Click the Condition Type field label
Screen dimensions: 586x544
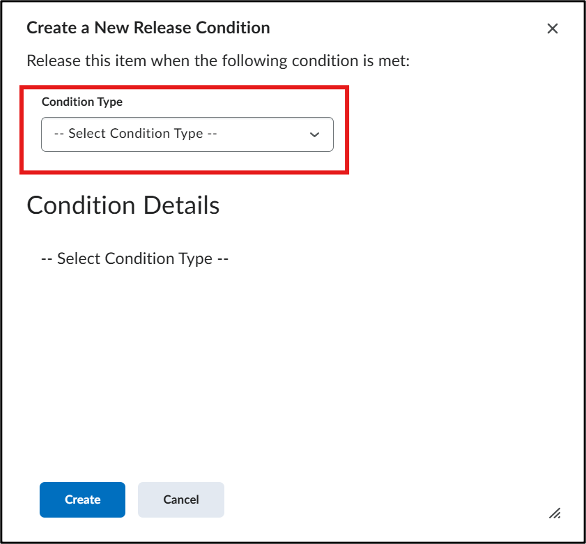pyautogui.click(x=82, y=102)
